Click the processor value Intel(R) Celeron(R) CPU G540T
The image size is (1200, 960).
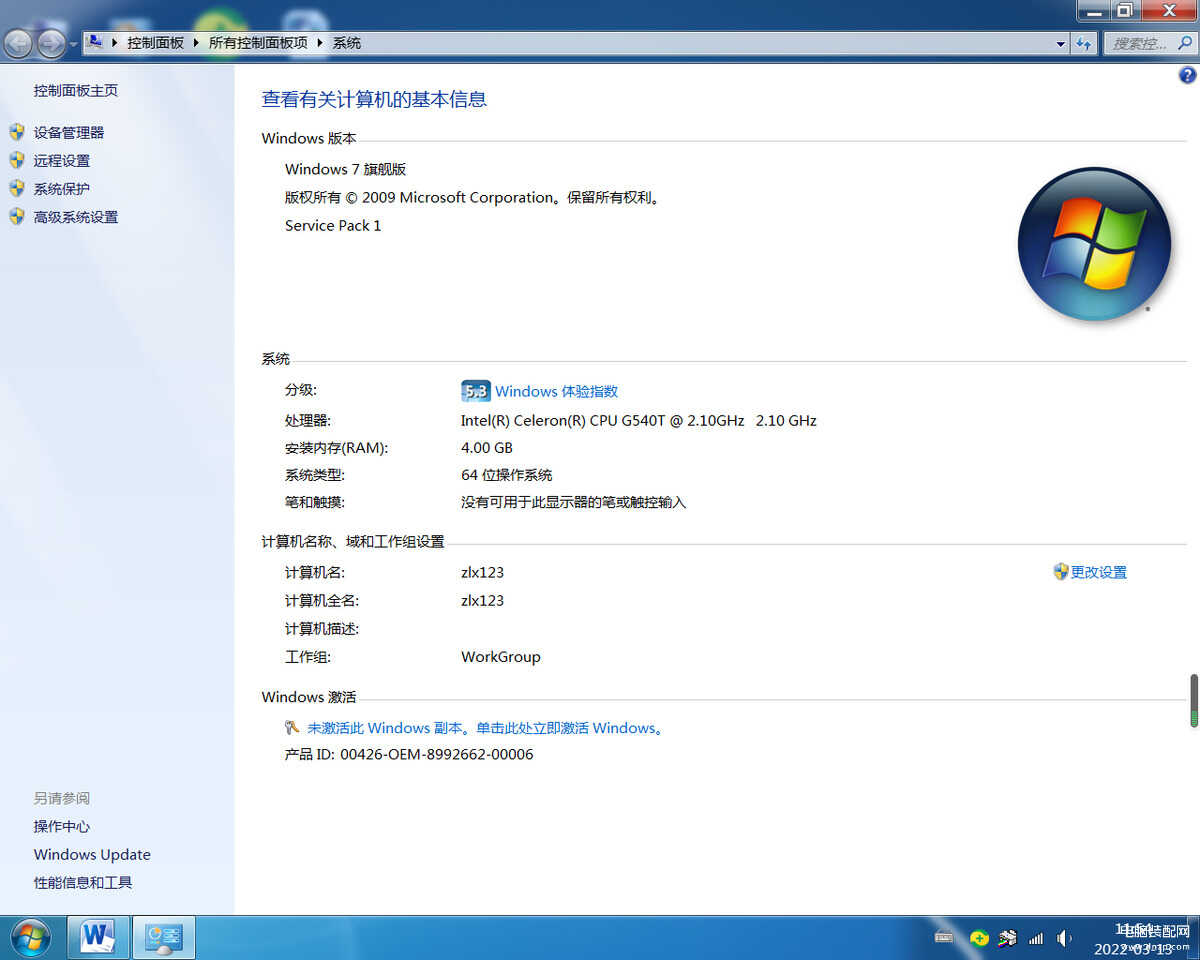tap(639, 420)
